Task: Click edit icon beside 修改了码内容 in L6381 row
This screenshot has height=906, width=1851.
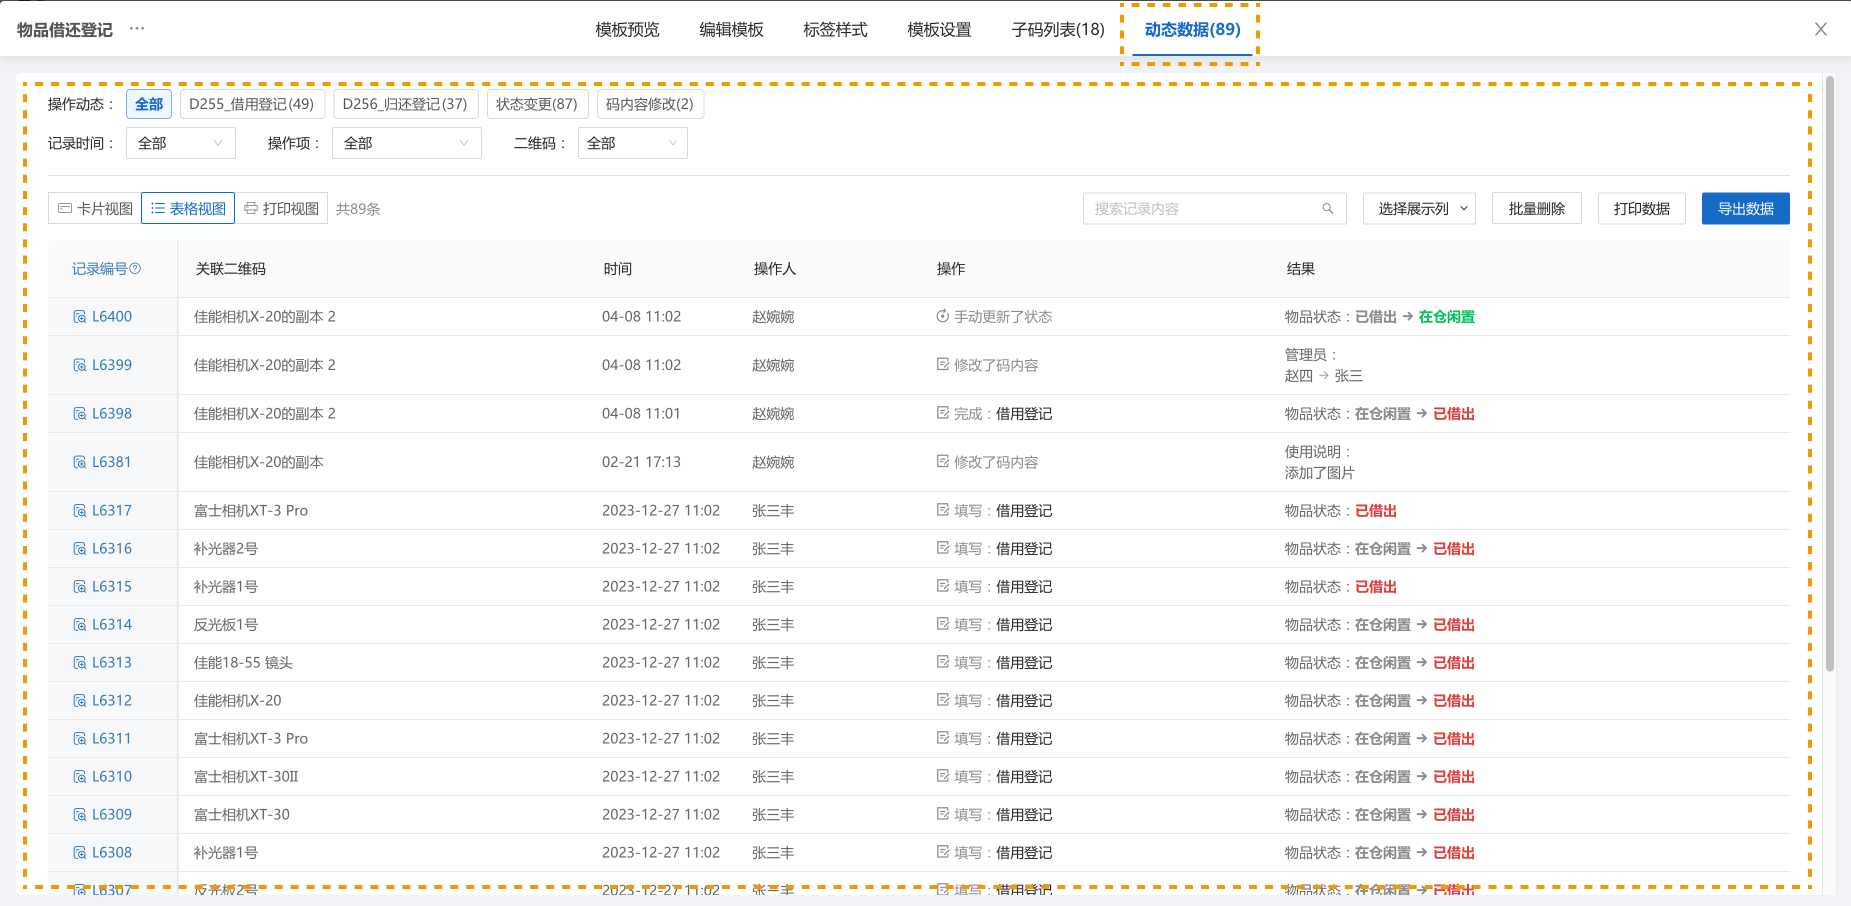Action: tap(942, 461)
